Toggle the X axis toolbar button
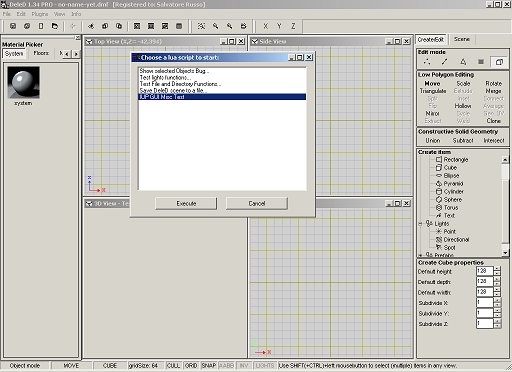This screenshot has width=512, height=372. pyautogui.click(x=265, y=26)
